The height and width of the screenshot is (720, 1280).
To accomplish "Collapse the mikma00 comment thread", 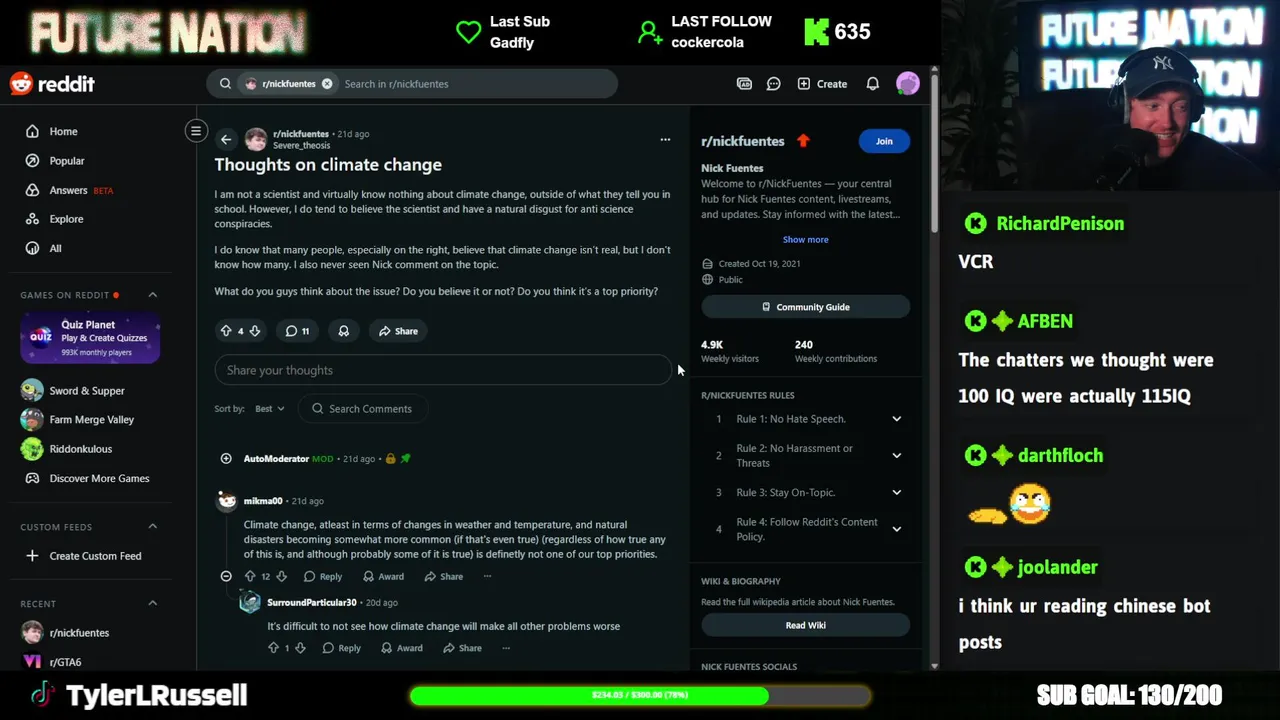I will 226,577.
